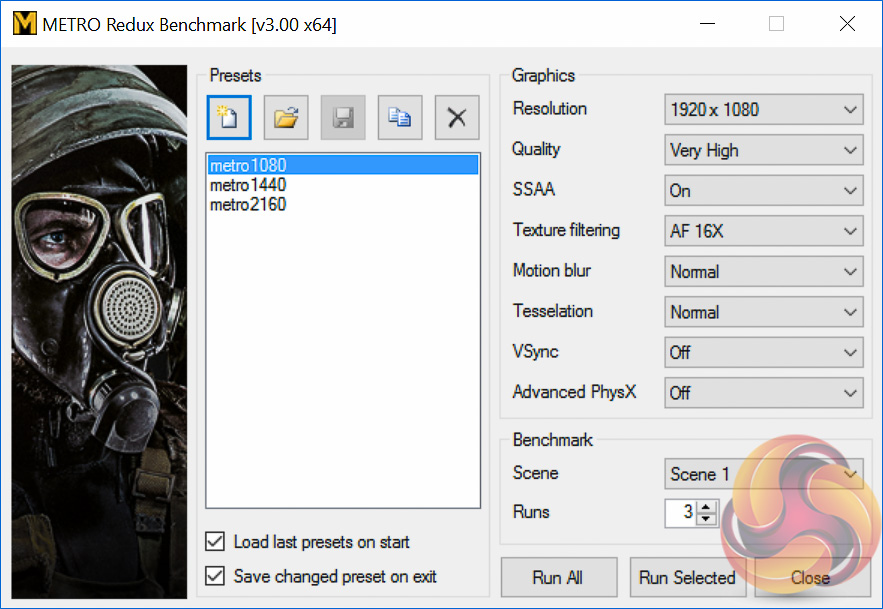Image resolution: width=883 pixels, height=609 pixels.
Task: Open the SSAA dropdown
Action: click(763, 190)
